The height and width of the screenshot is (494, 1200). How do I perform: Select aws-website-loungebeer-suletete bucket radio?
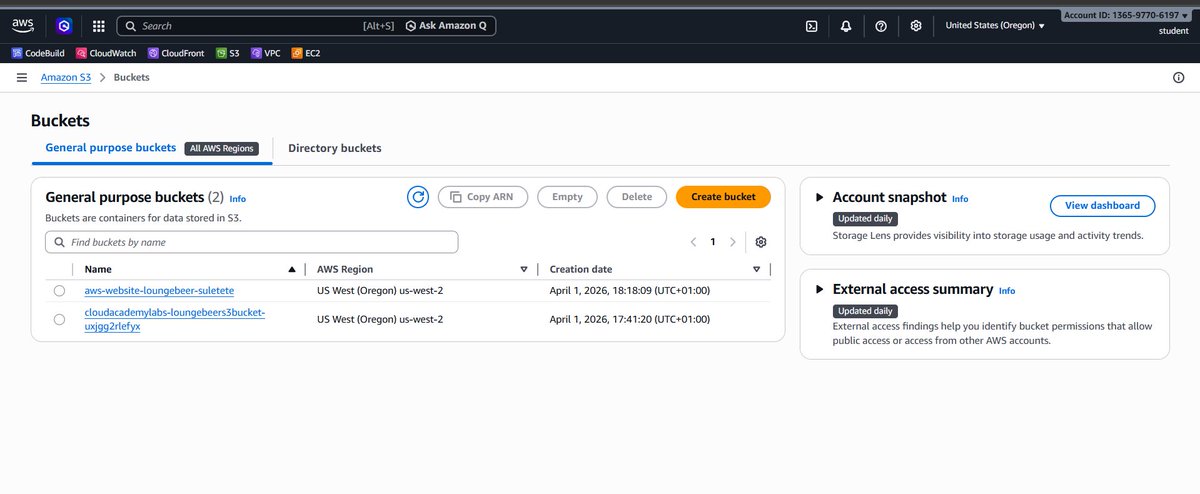(60, 290)
